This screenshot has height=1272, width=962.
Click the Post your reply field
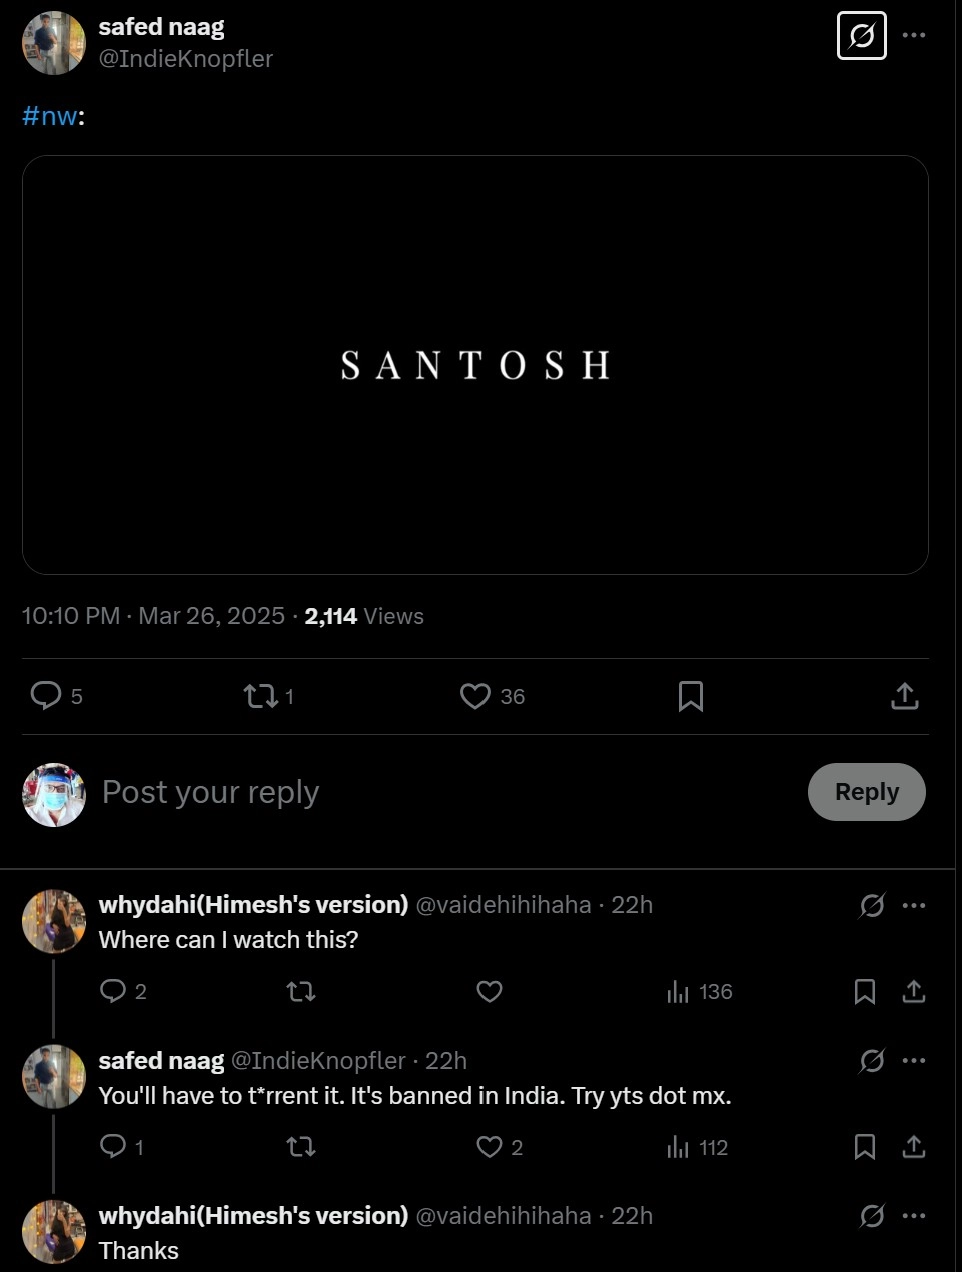[400, 792]
